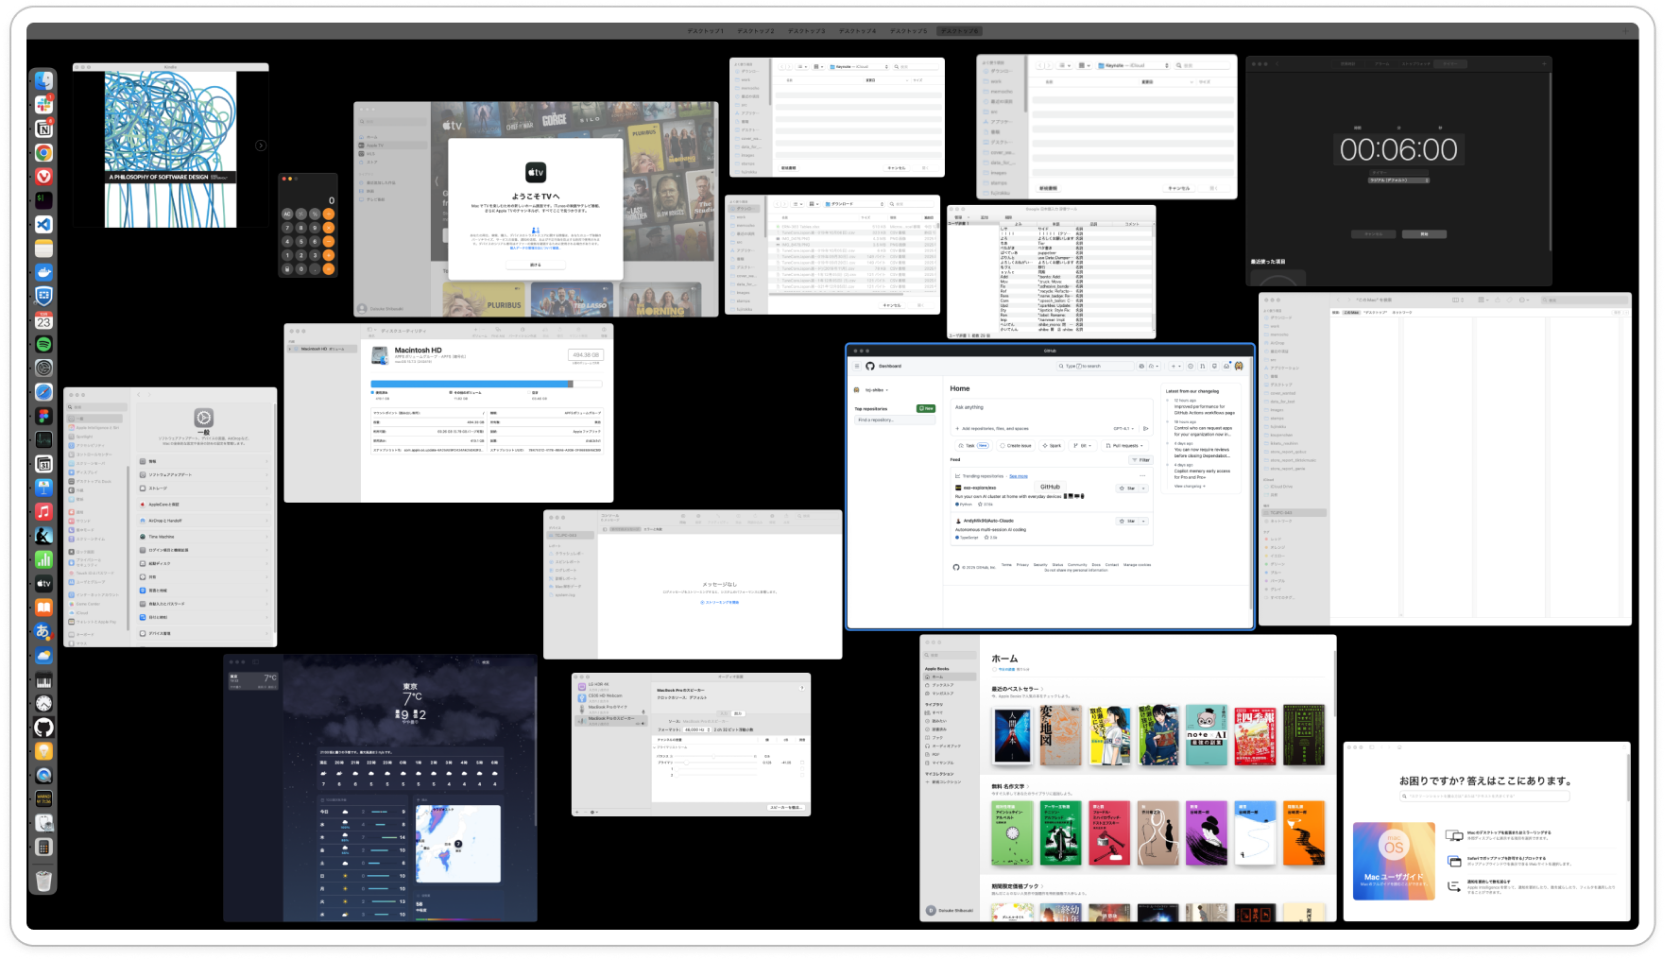This screenshot has width=1666, height=960.
Task: Click the Google Chrome Dock icon
Action: click(x=44, y=153)
